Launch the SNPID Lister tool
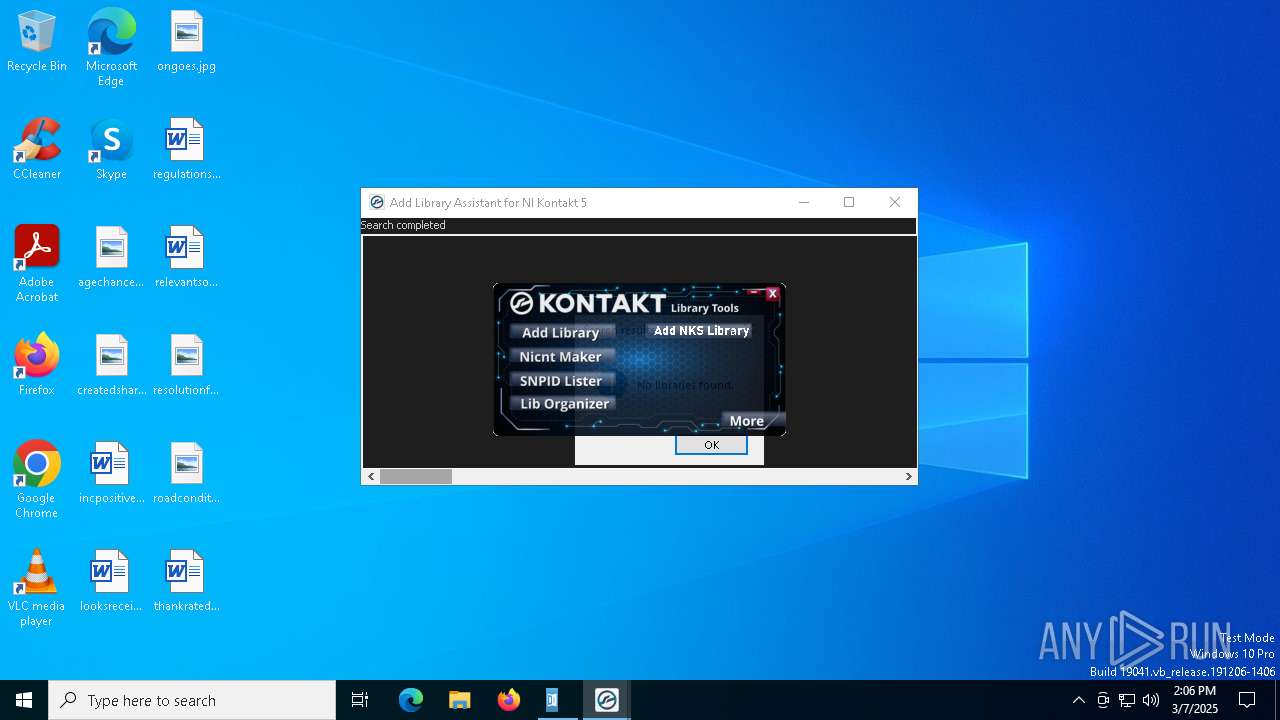1280x720 pixels. click(x=560, y=380)
